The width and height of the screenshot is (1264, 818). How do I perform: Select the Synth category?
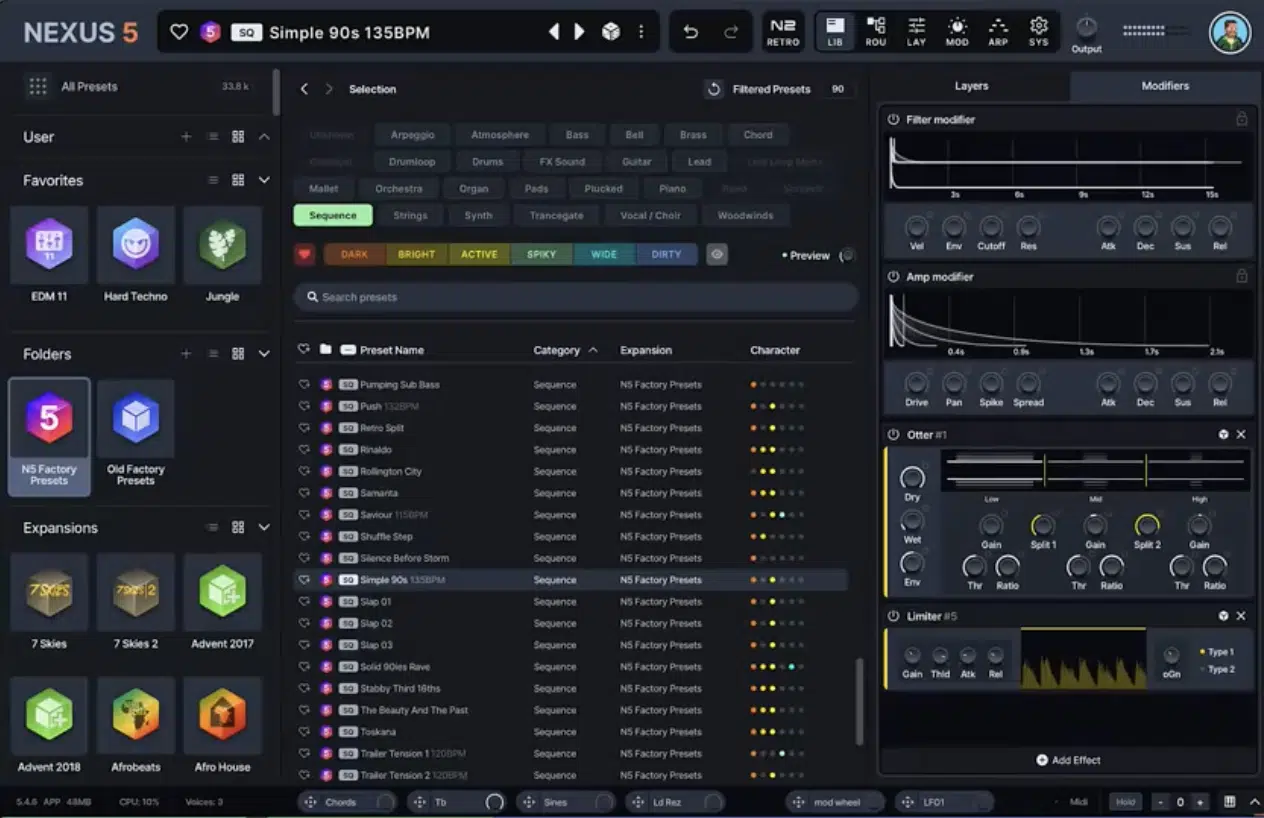point(478,215)
